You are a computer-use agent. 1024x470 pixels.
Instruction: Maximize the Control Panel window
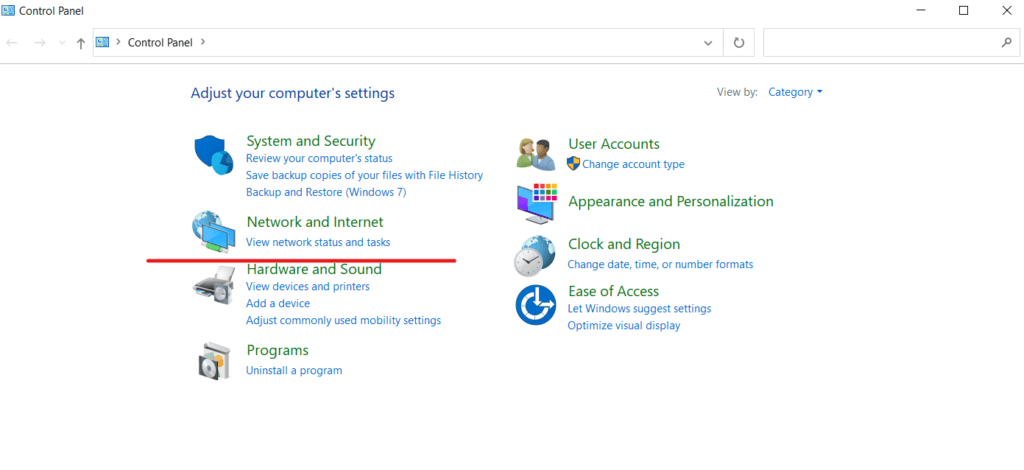(963, 10)
